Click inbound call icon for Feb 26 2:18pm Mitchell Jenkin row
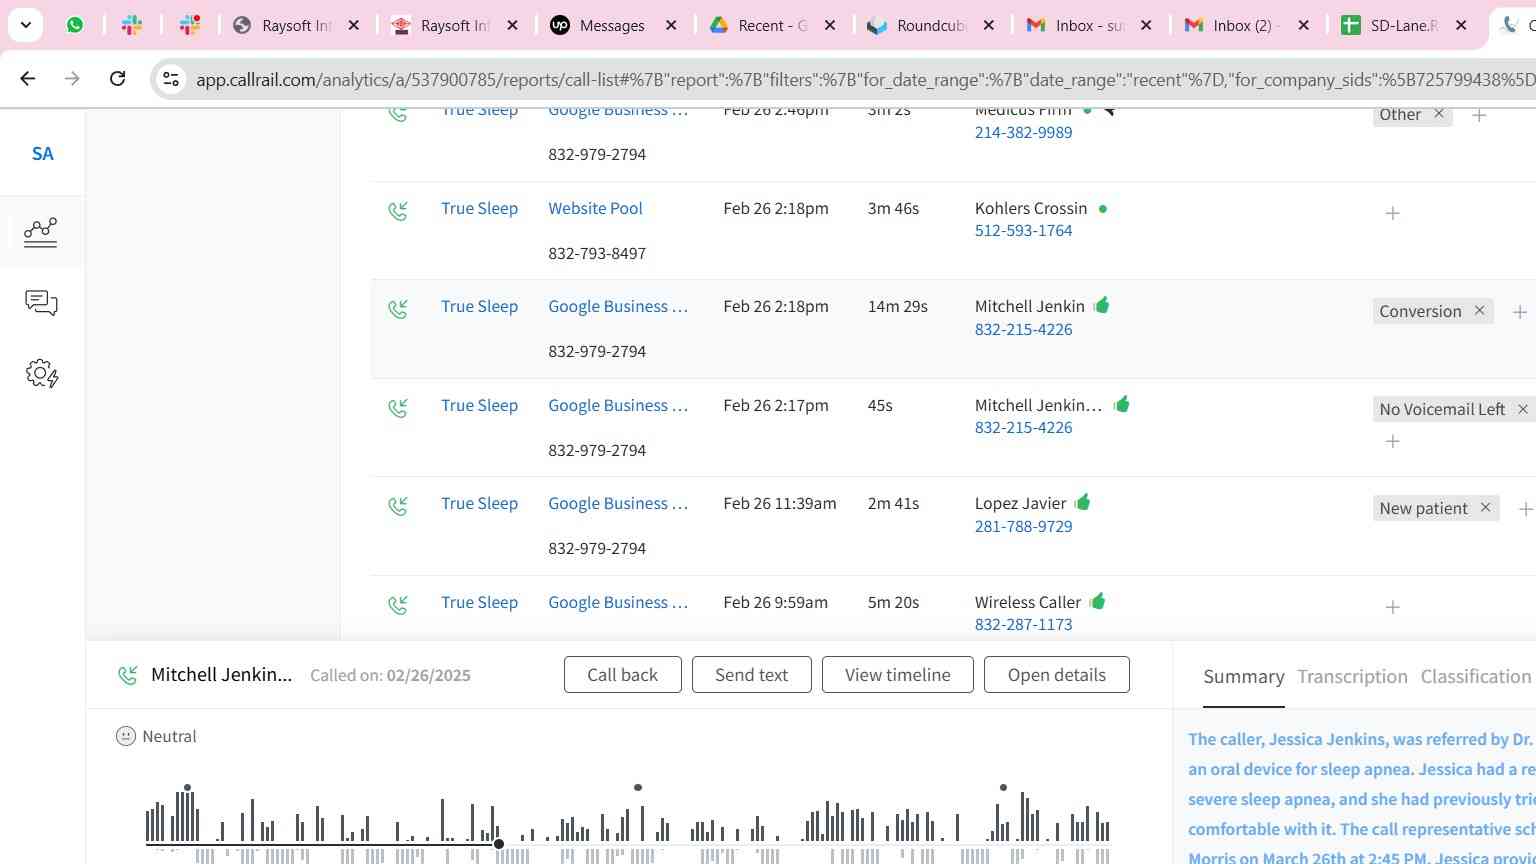 click(398, 309)
